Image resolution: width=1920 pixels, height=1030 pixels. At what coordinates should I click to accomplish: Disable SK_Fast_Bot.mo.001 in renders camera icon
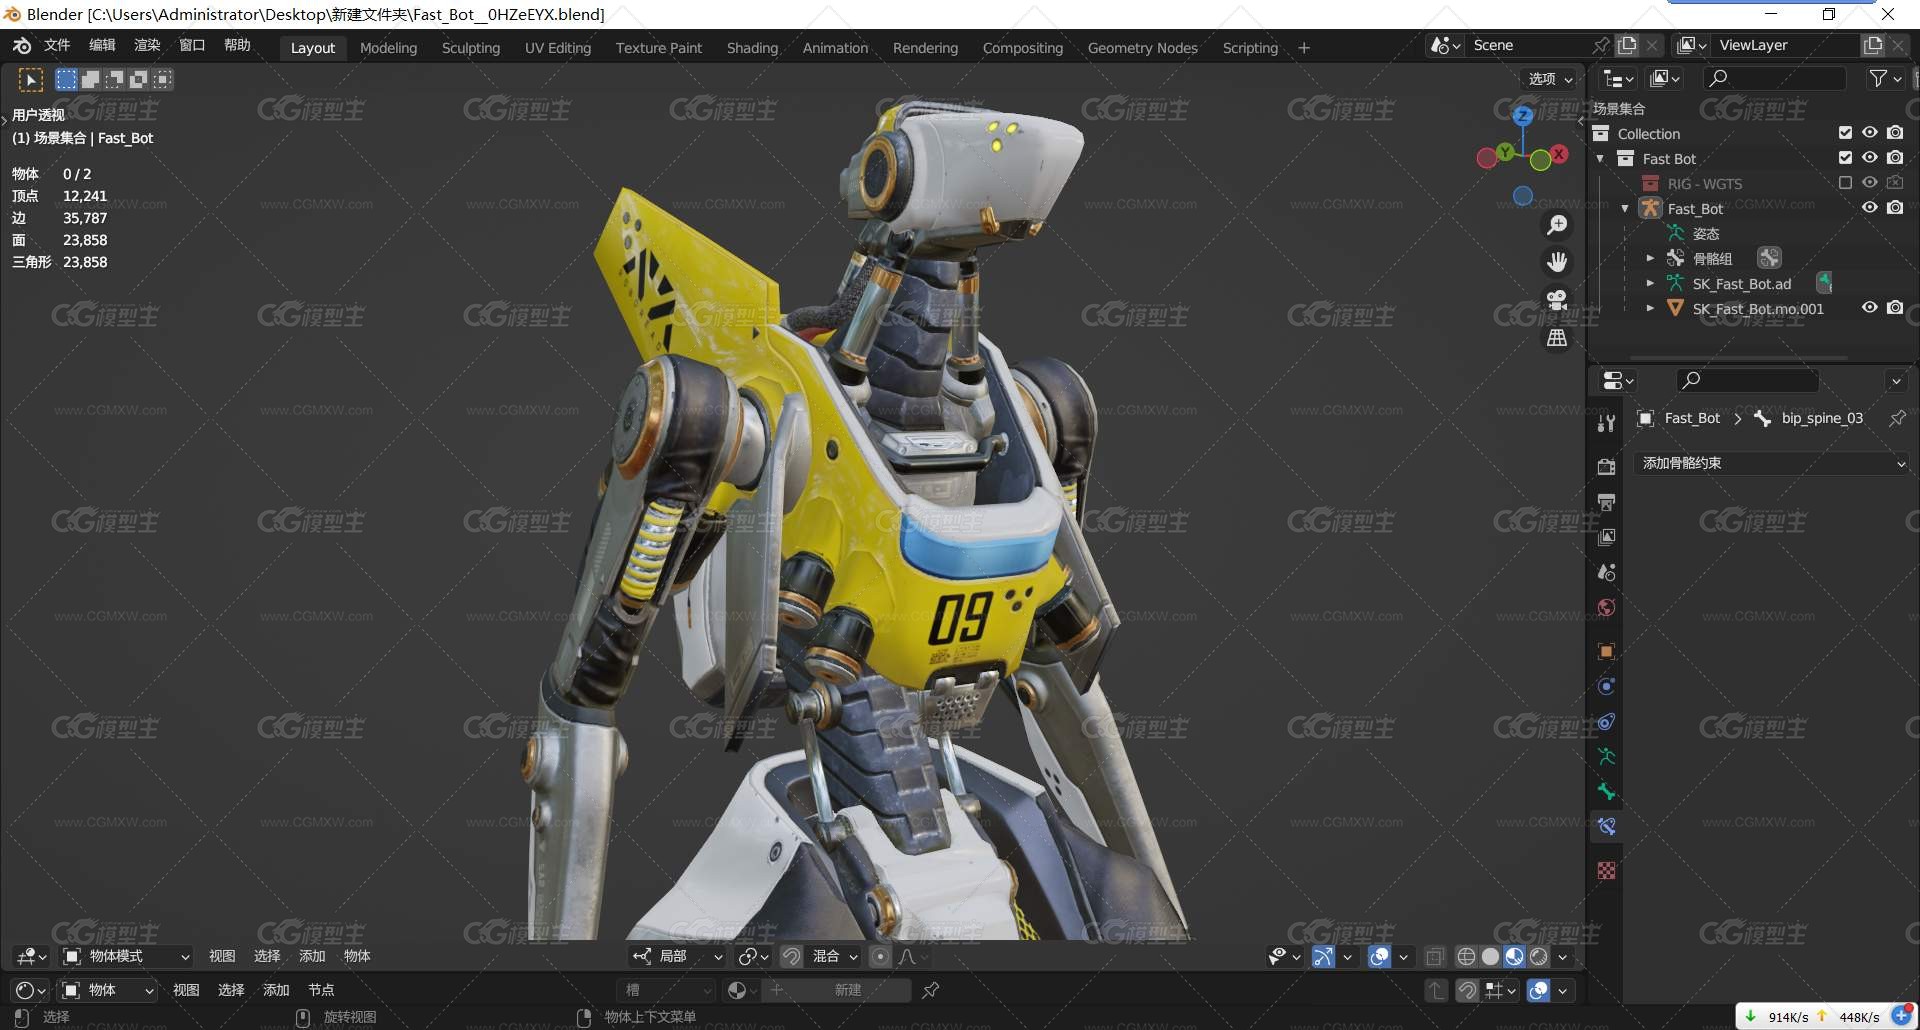(1895, 308)
